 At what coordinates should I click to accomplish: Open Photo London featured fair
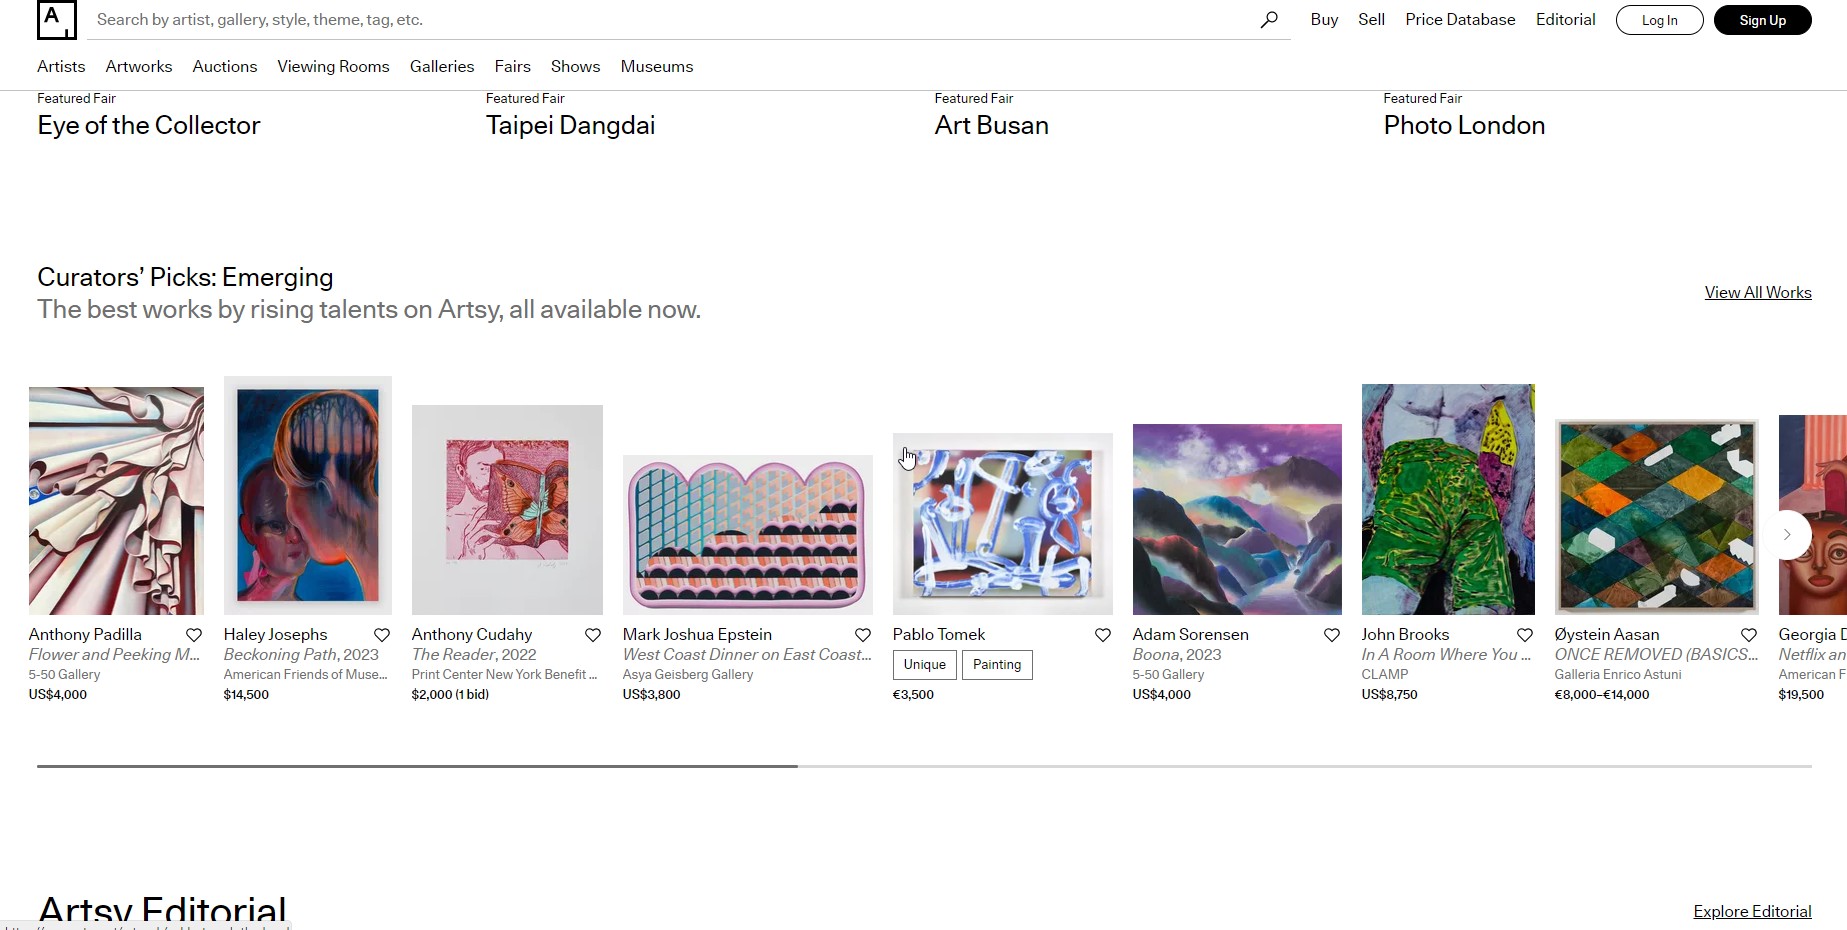click(1464, 125)
